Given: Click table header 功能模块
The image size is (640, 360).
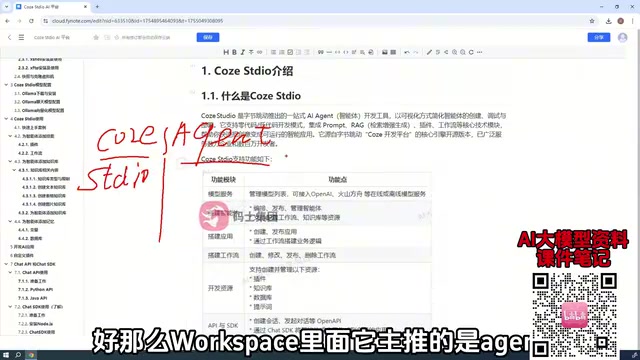Looking at the screenshot, I should coord(223,180).
